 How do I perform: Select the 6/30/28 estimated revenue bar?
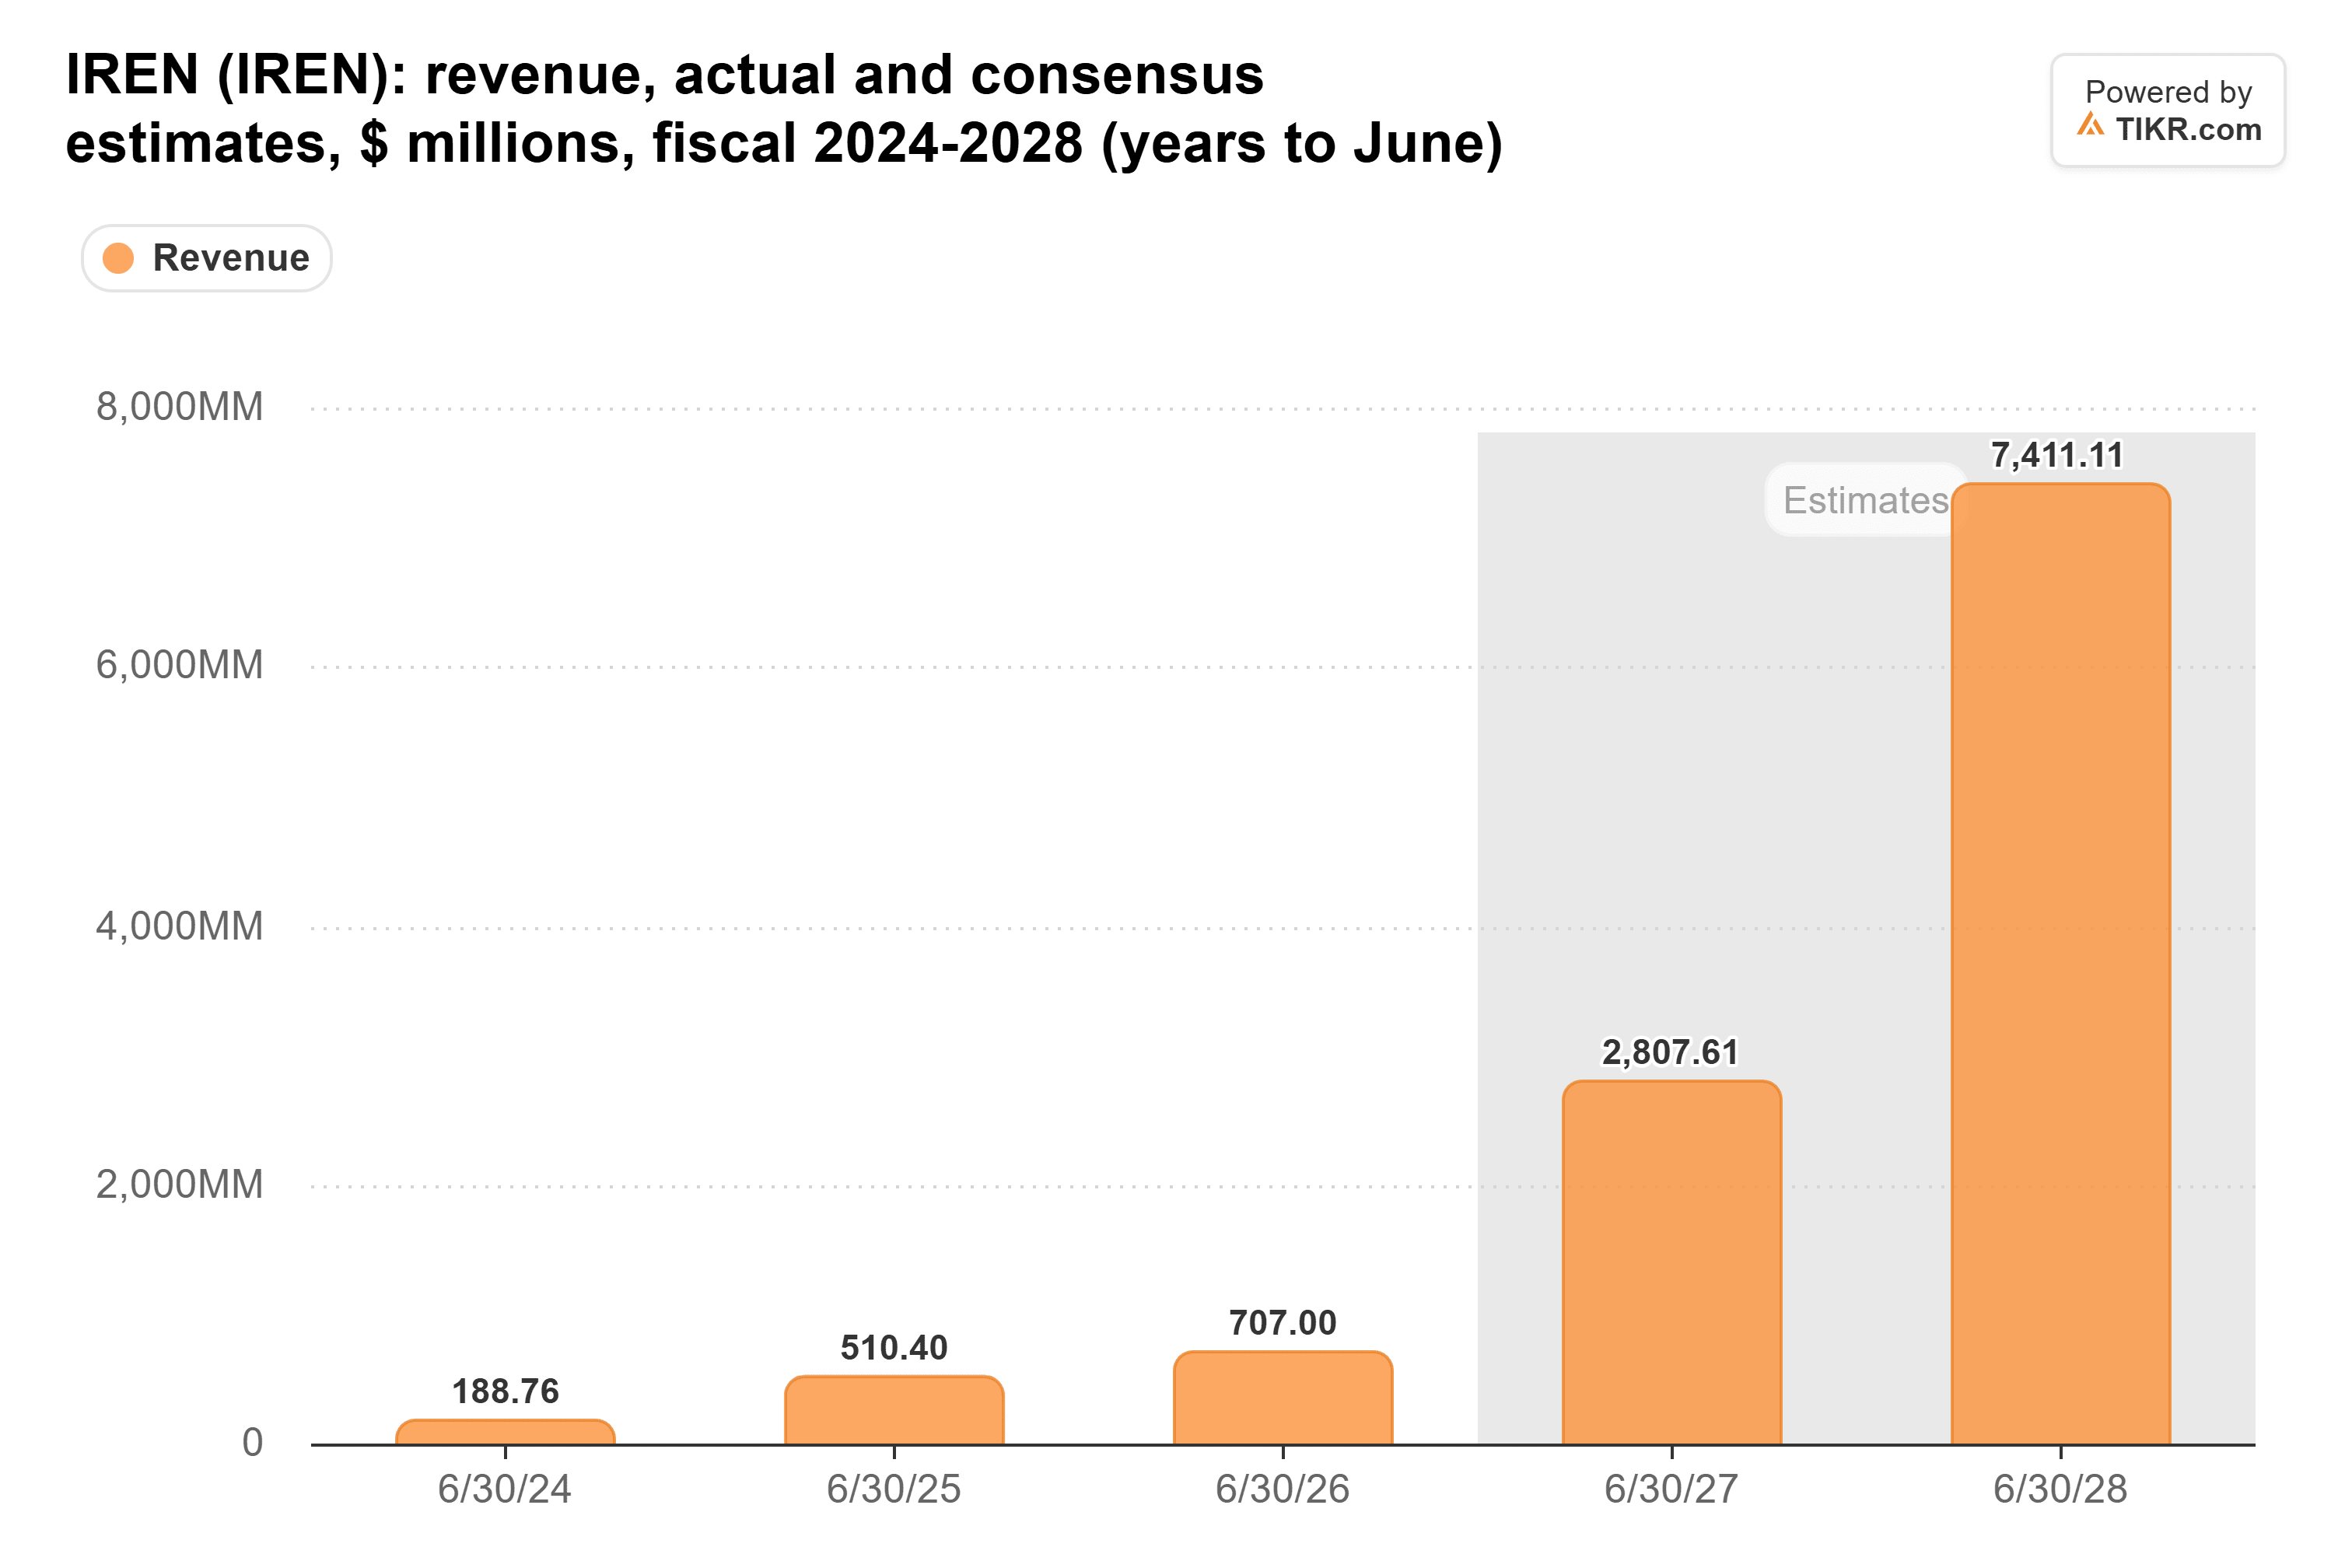pos(2061,964)
